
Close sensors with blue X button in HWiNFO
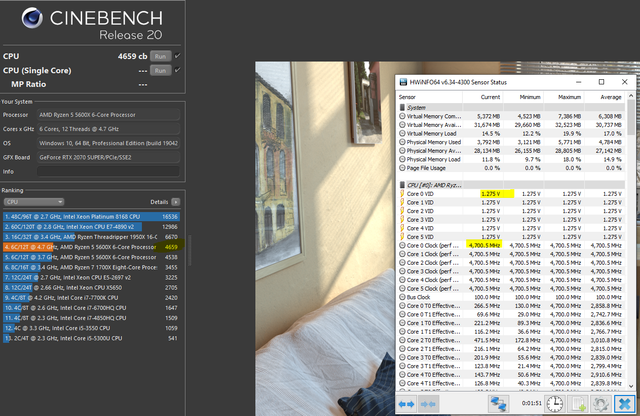[624, 404]
